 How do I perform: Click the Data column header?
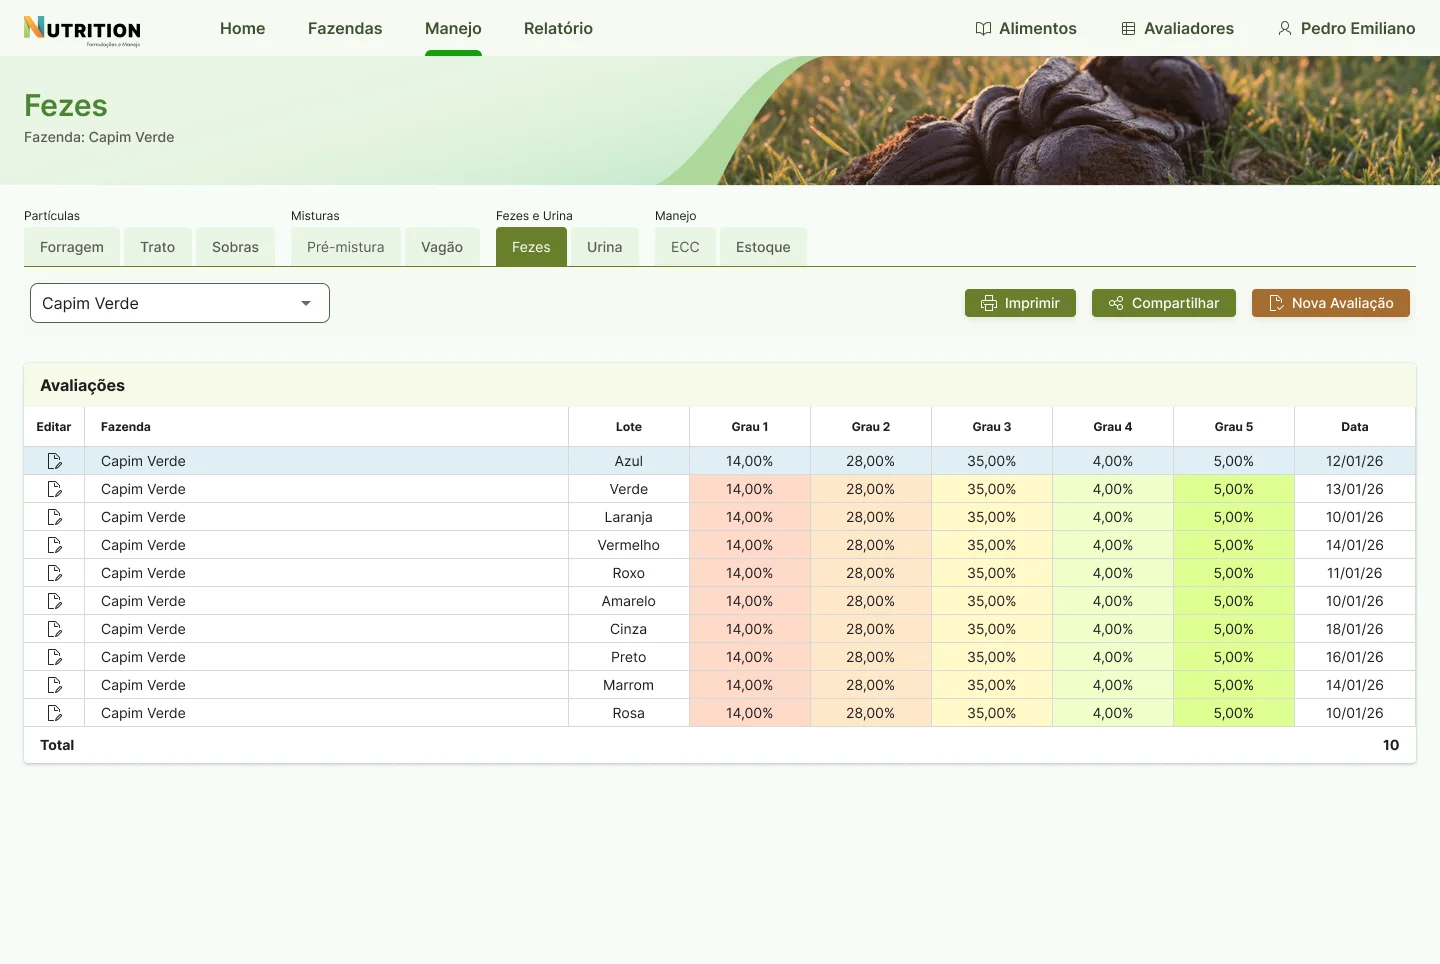click(x=1355, y=427)
